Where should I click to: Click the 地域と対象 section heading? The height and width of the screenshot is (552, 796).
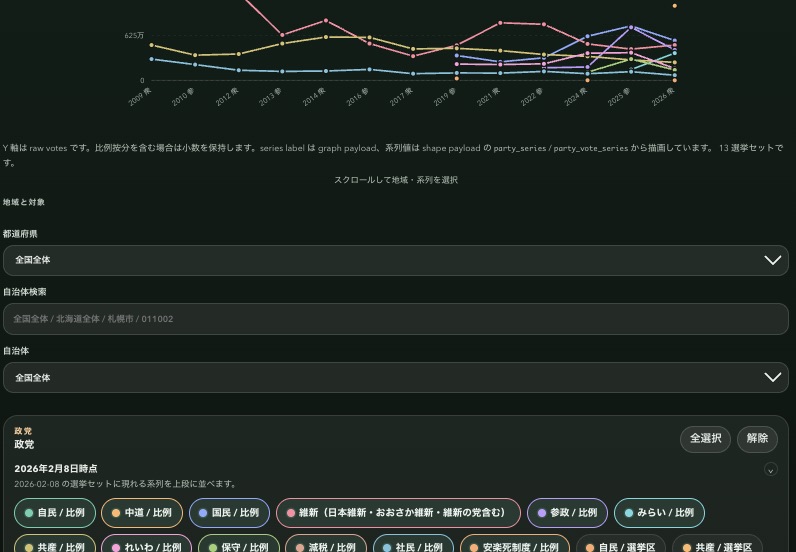pyautogui.click(x=24, y=202)
